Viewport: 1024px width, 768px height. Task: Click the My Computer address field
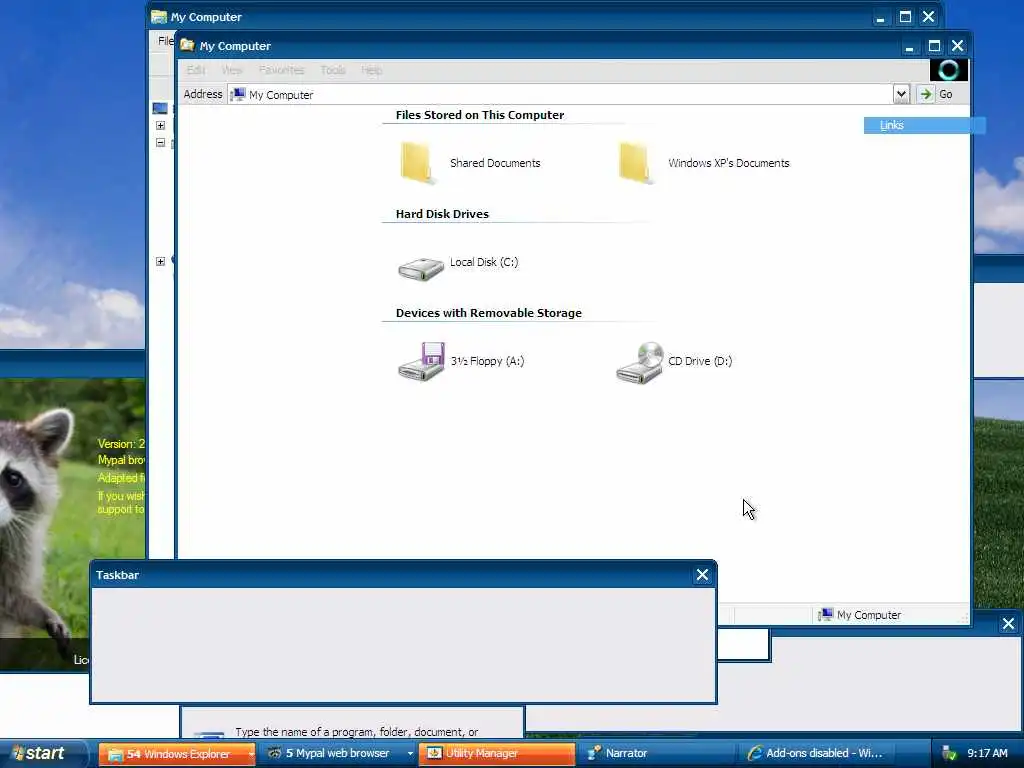click(562, 95)
